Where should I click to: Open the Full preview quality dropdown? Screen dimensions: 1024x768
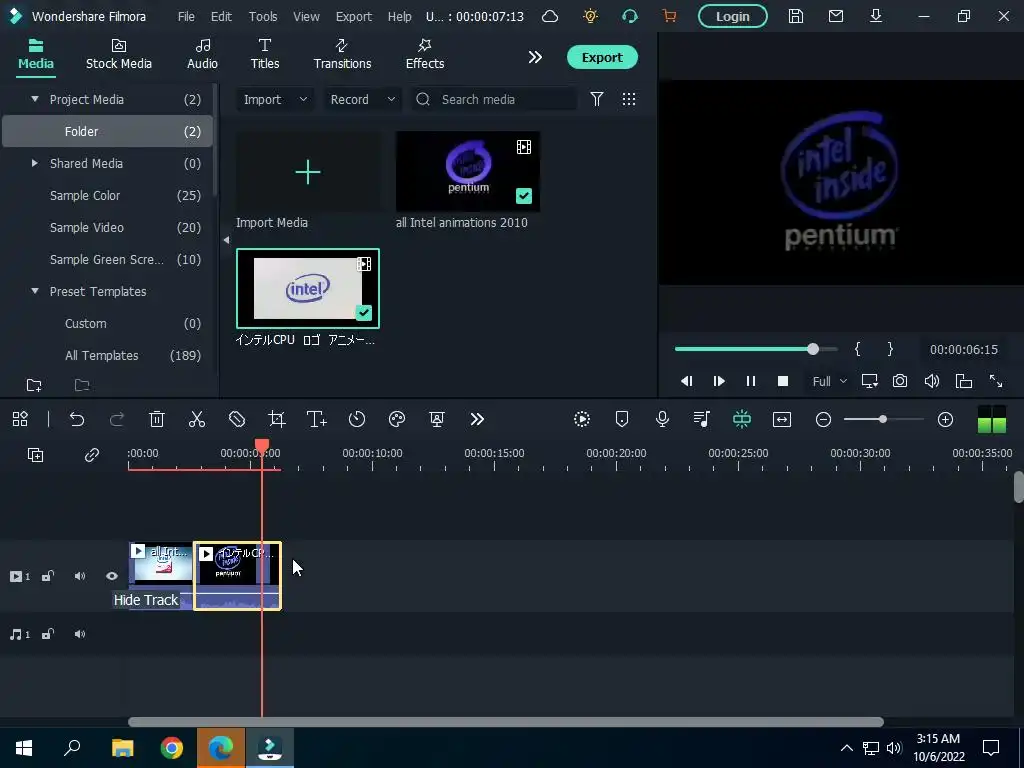[829, 381]
